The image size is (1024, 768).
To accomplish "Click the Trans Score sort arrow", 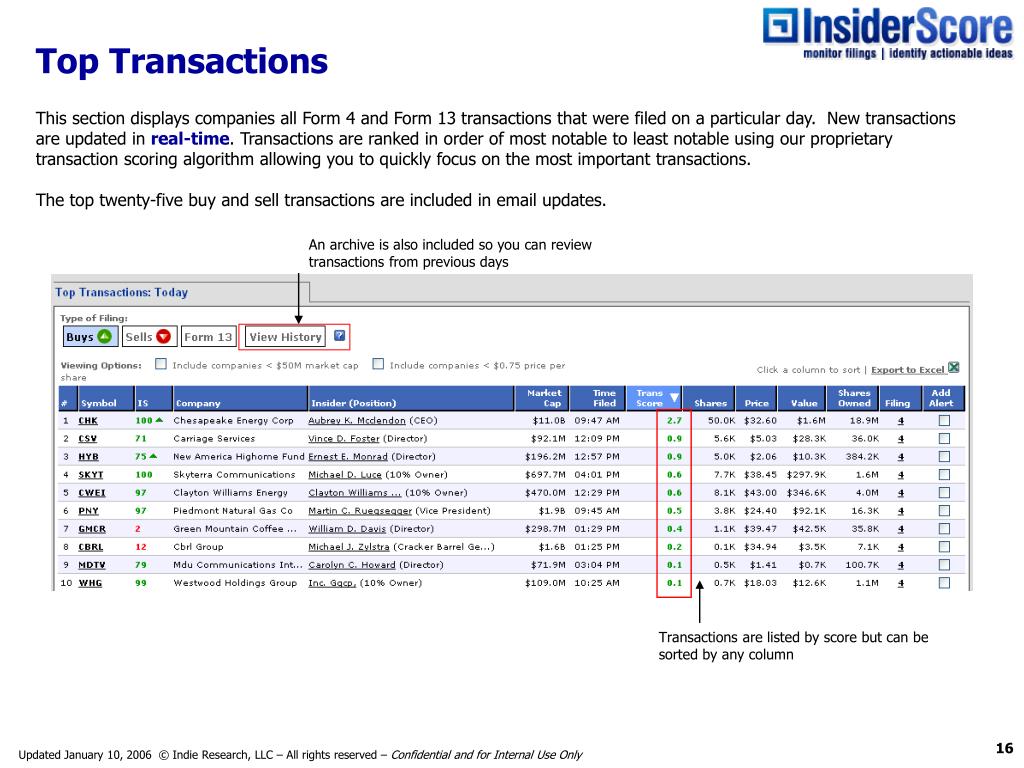I will (674, 398).
